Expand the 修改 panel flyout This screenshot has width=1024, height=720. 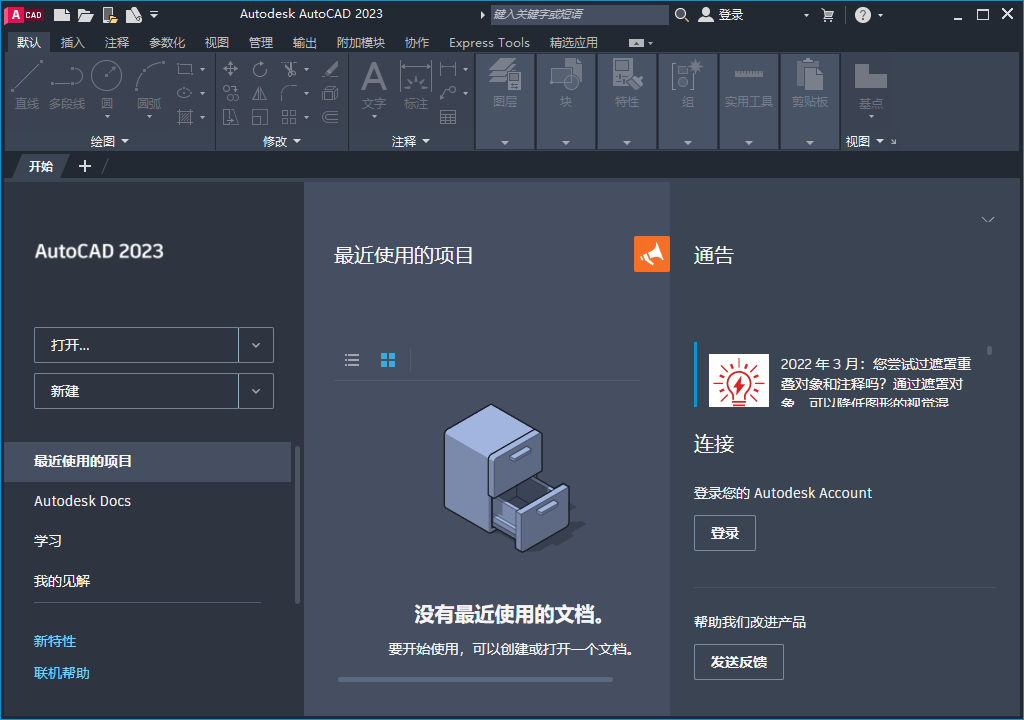281,141
